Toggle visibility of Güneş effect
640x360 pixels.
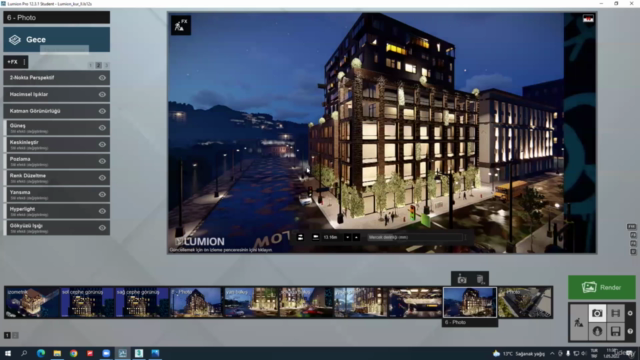point(102,128)
